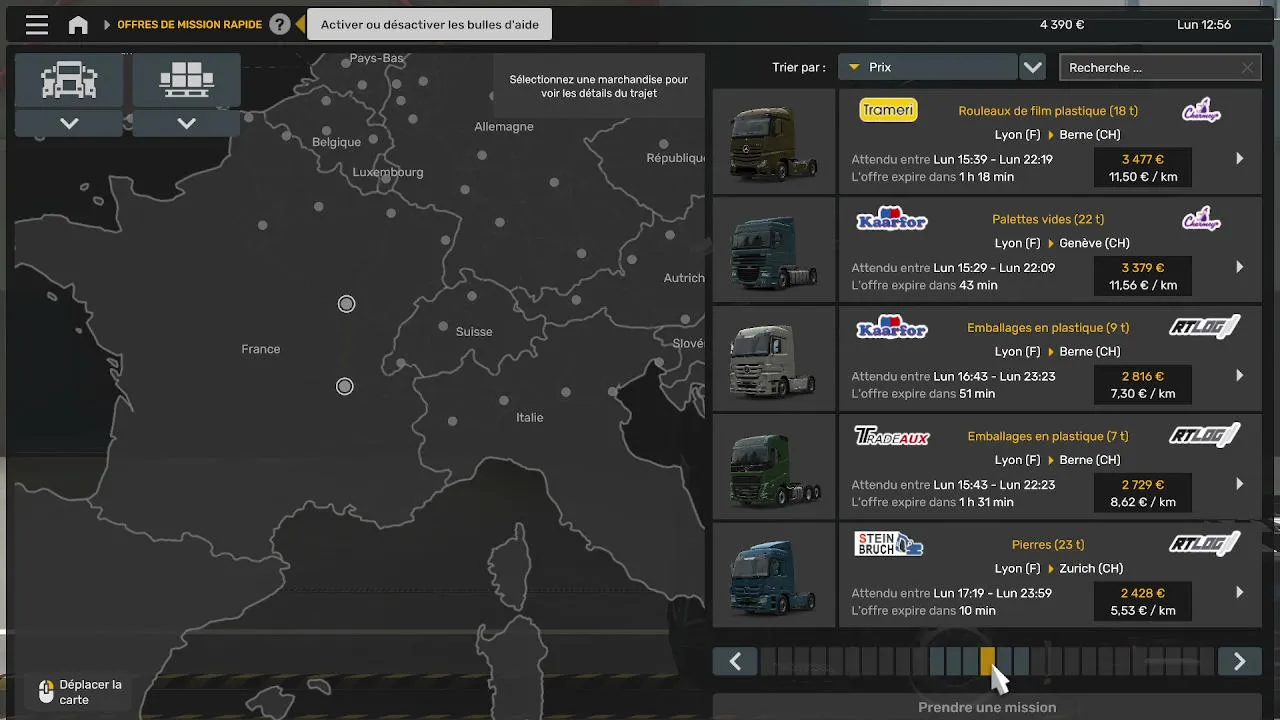Screen dimensions: 1280x720
Task: Click the destination company logo in the Palettes vides offer
Action: pos(1201,219)
